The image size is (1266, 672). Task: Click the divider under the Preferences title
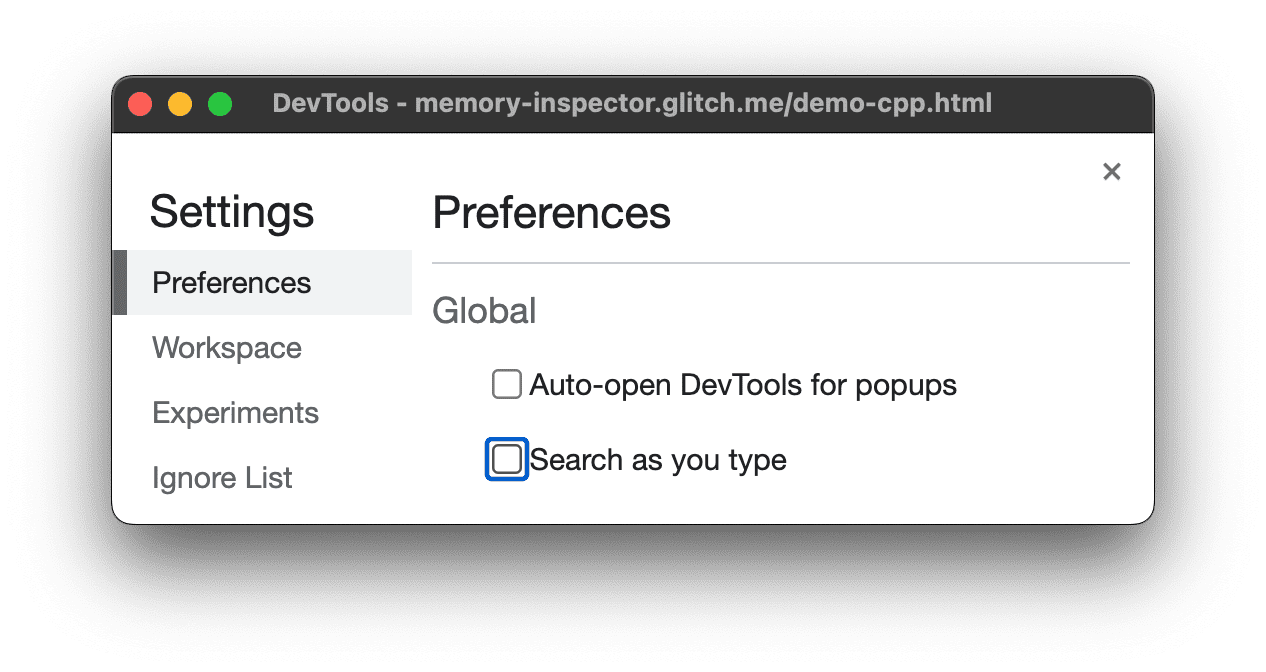pos(780,261)
